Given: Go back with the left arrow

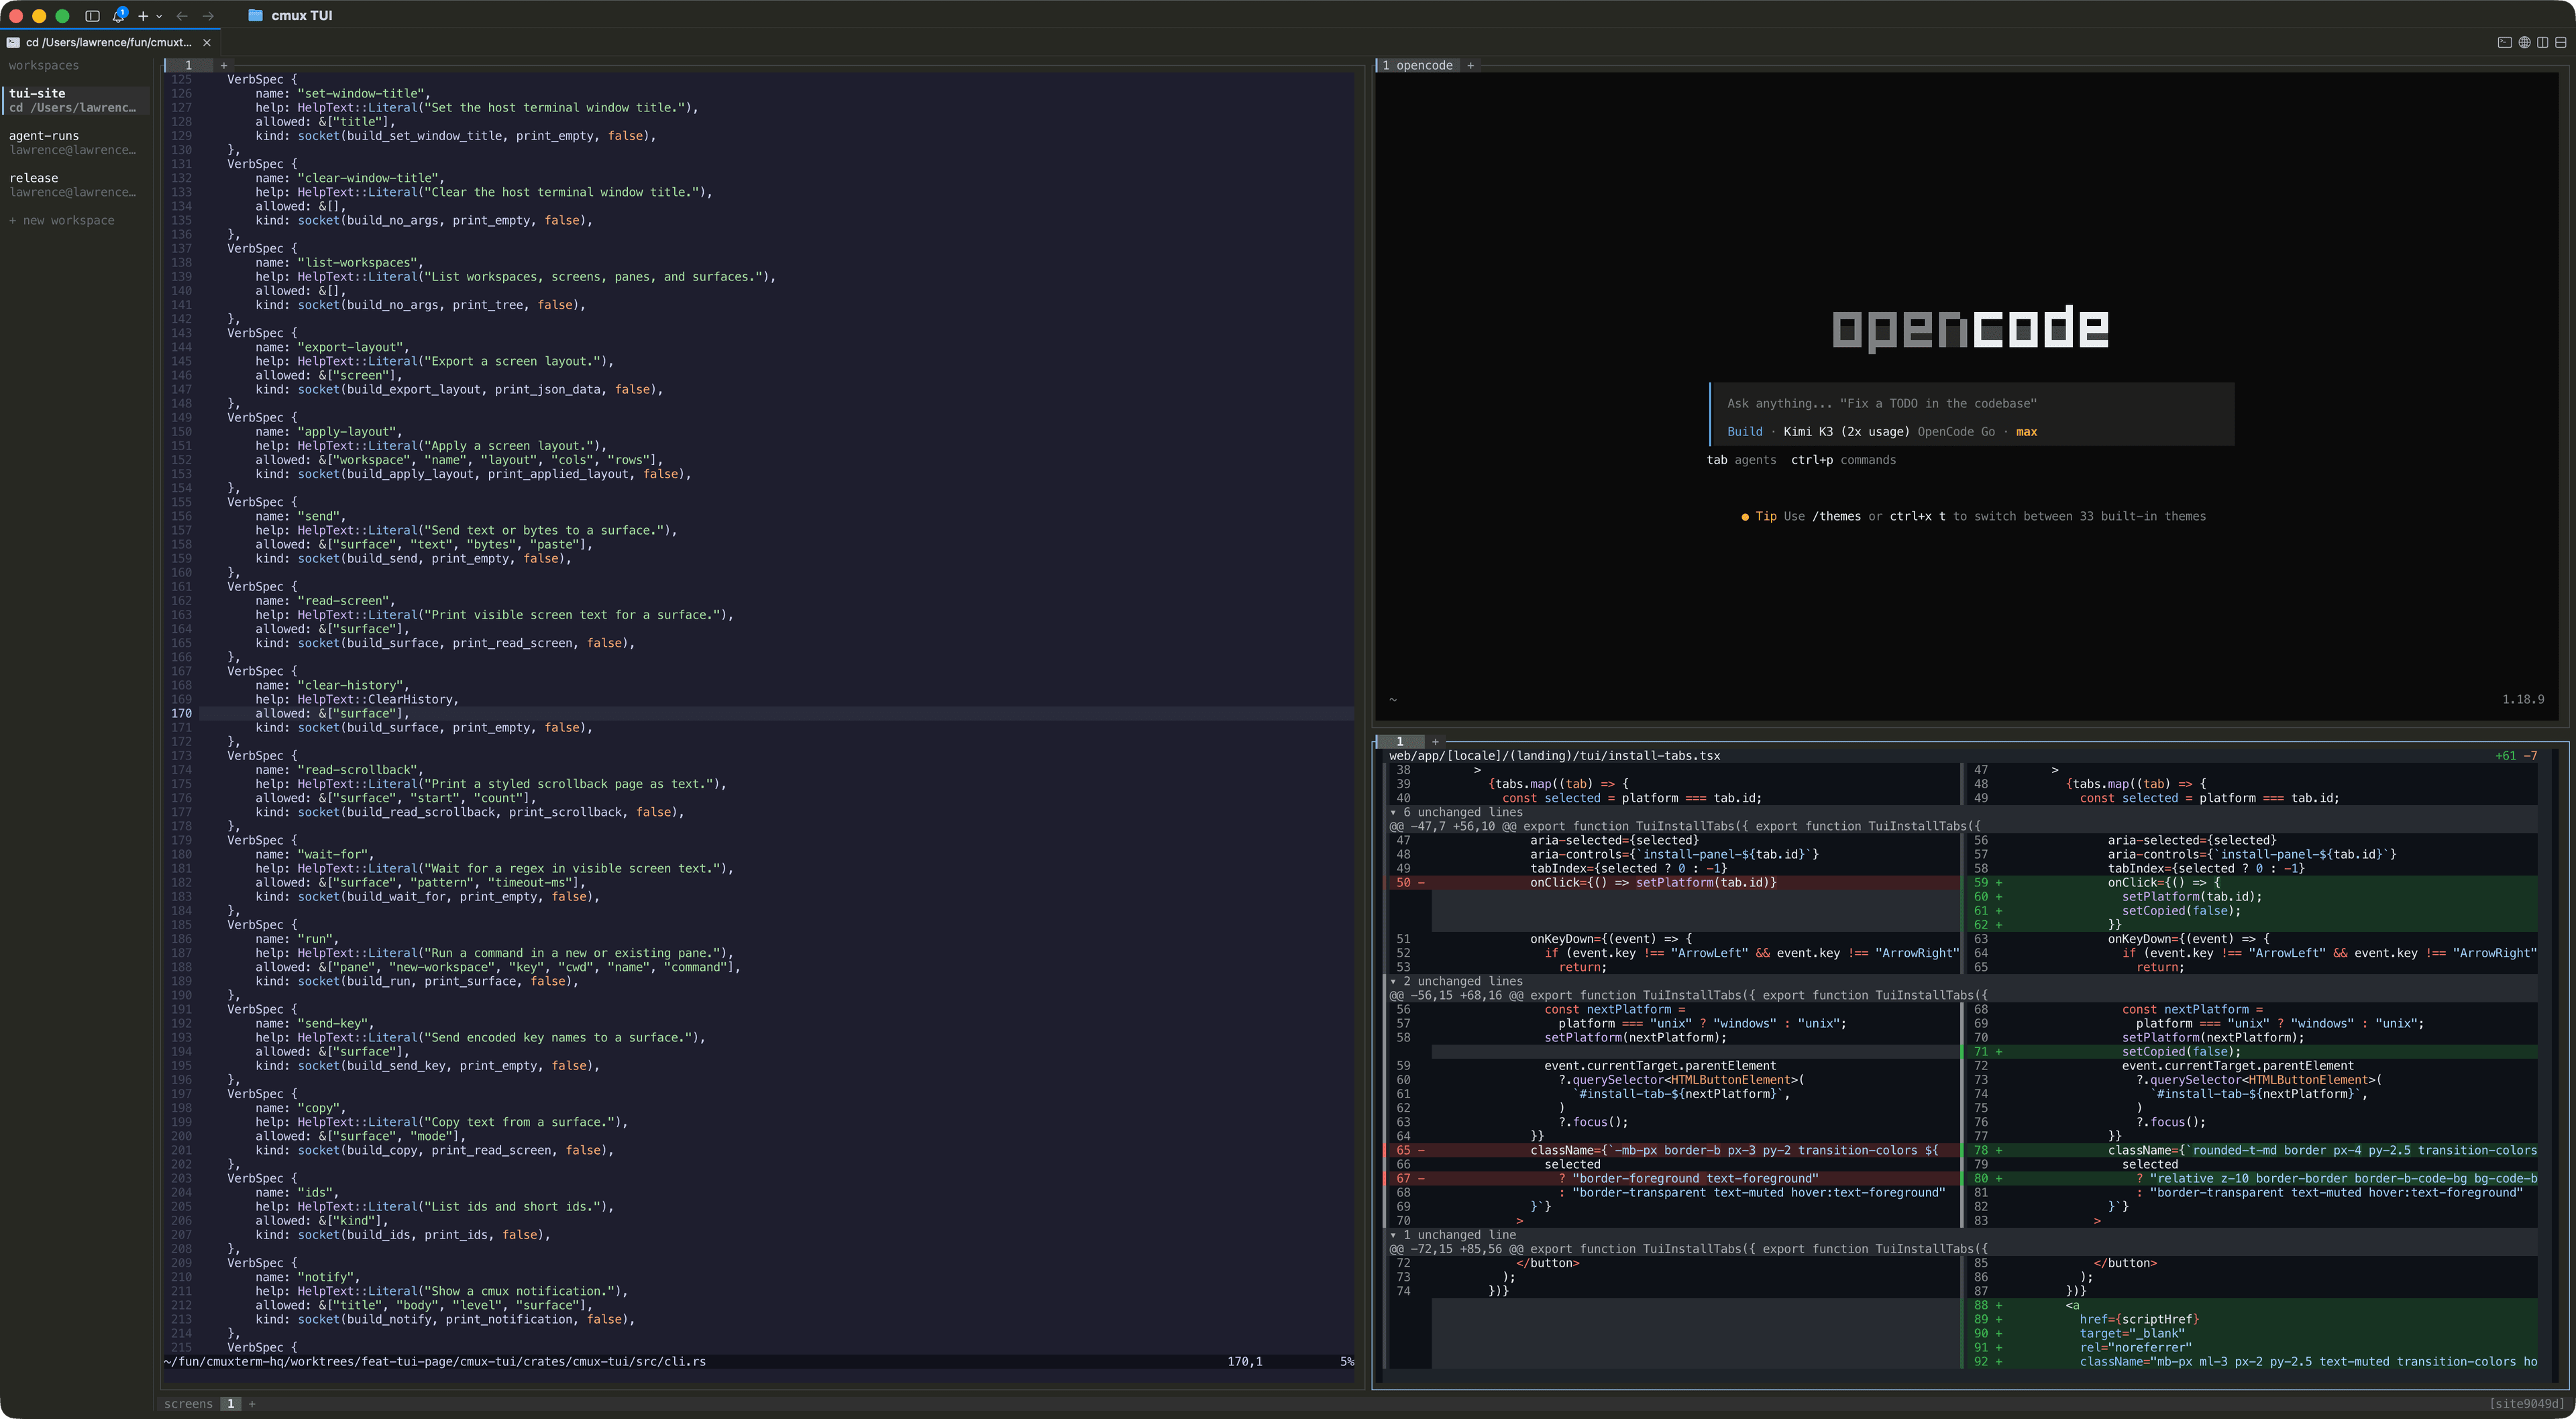Looking at the screenshot, I should [x=181, y=16].
